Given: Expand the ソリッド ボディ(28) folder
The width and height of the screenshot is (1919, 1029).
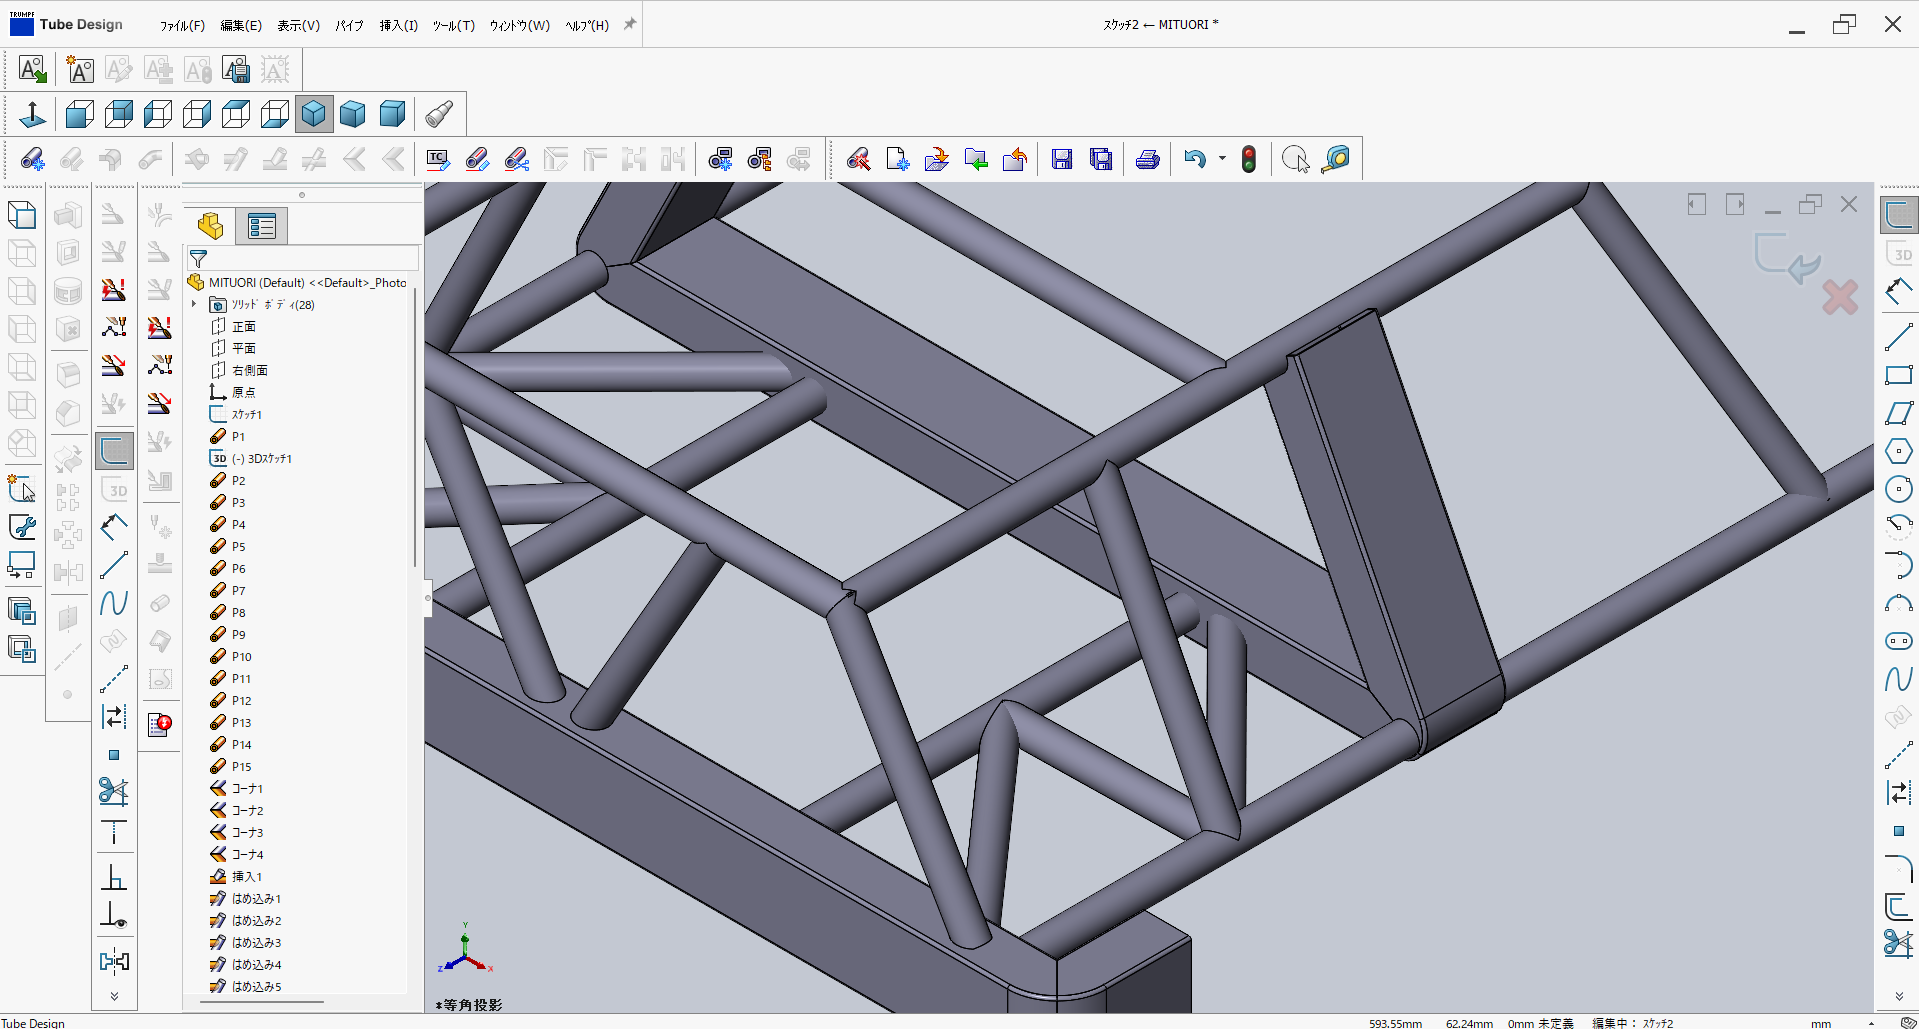Looking at the screenshot, I should click(195, 304).
